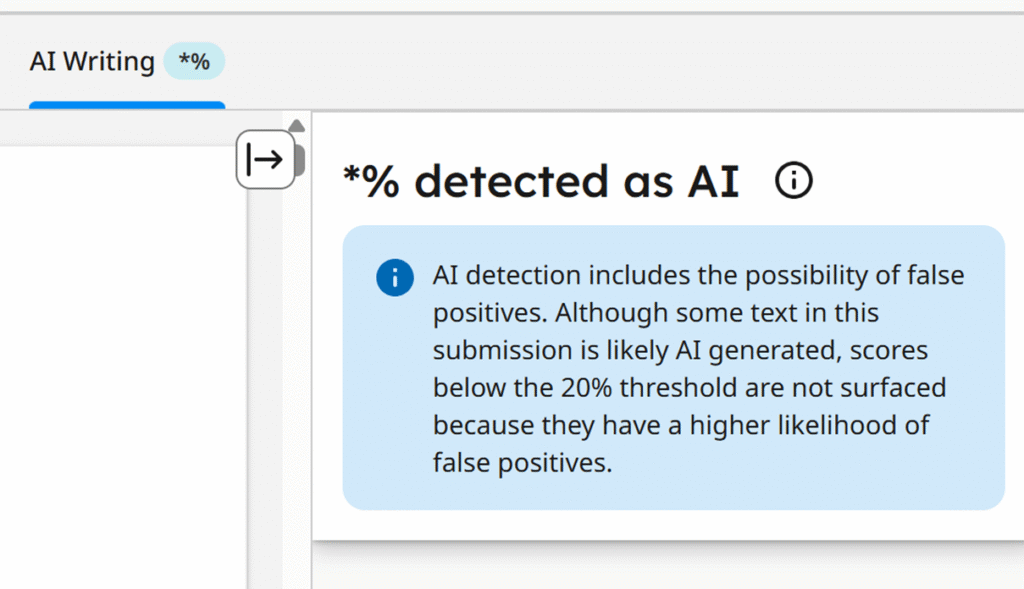This screenshot has width=1024, height=589.
Task: Click the scrollbar track below the thumb
Action: pyautogui.click(x=296, y=400)
